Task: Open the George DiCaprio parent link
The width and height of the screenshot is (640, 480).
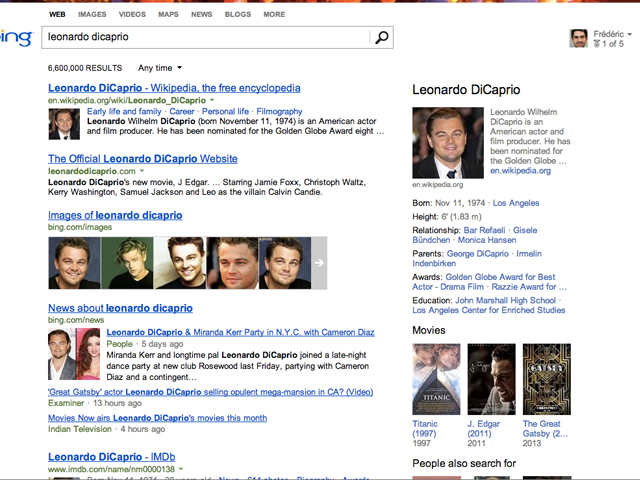Action: point(478,253)
